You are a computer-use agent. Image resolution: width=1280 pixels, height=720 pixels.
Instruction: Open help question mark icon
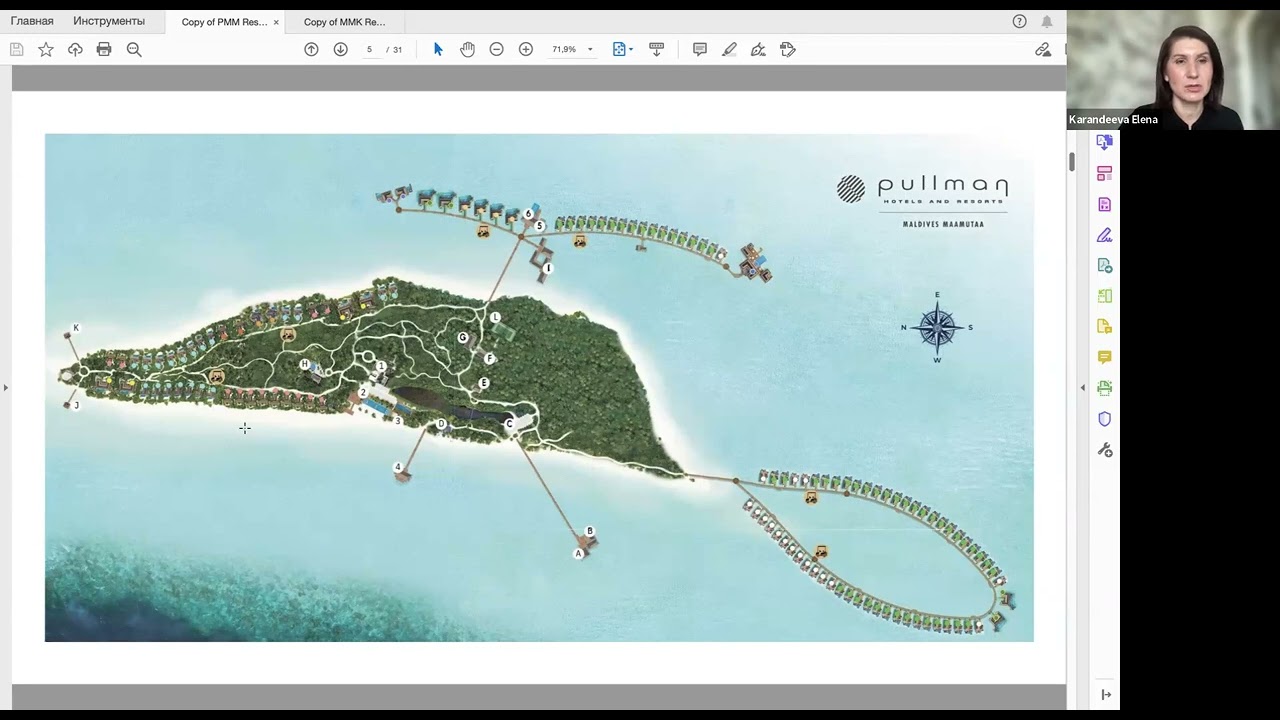1019,21
